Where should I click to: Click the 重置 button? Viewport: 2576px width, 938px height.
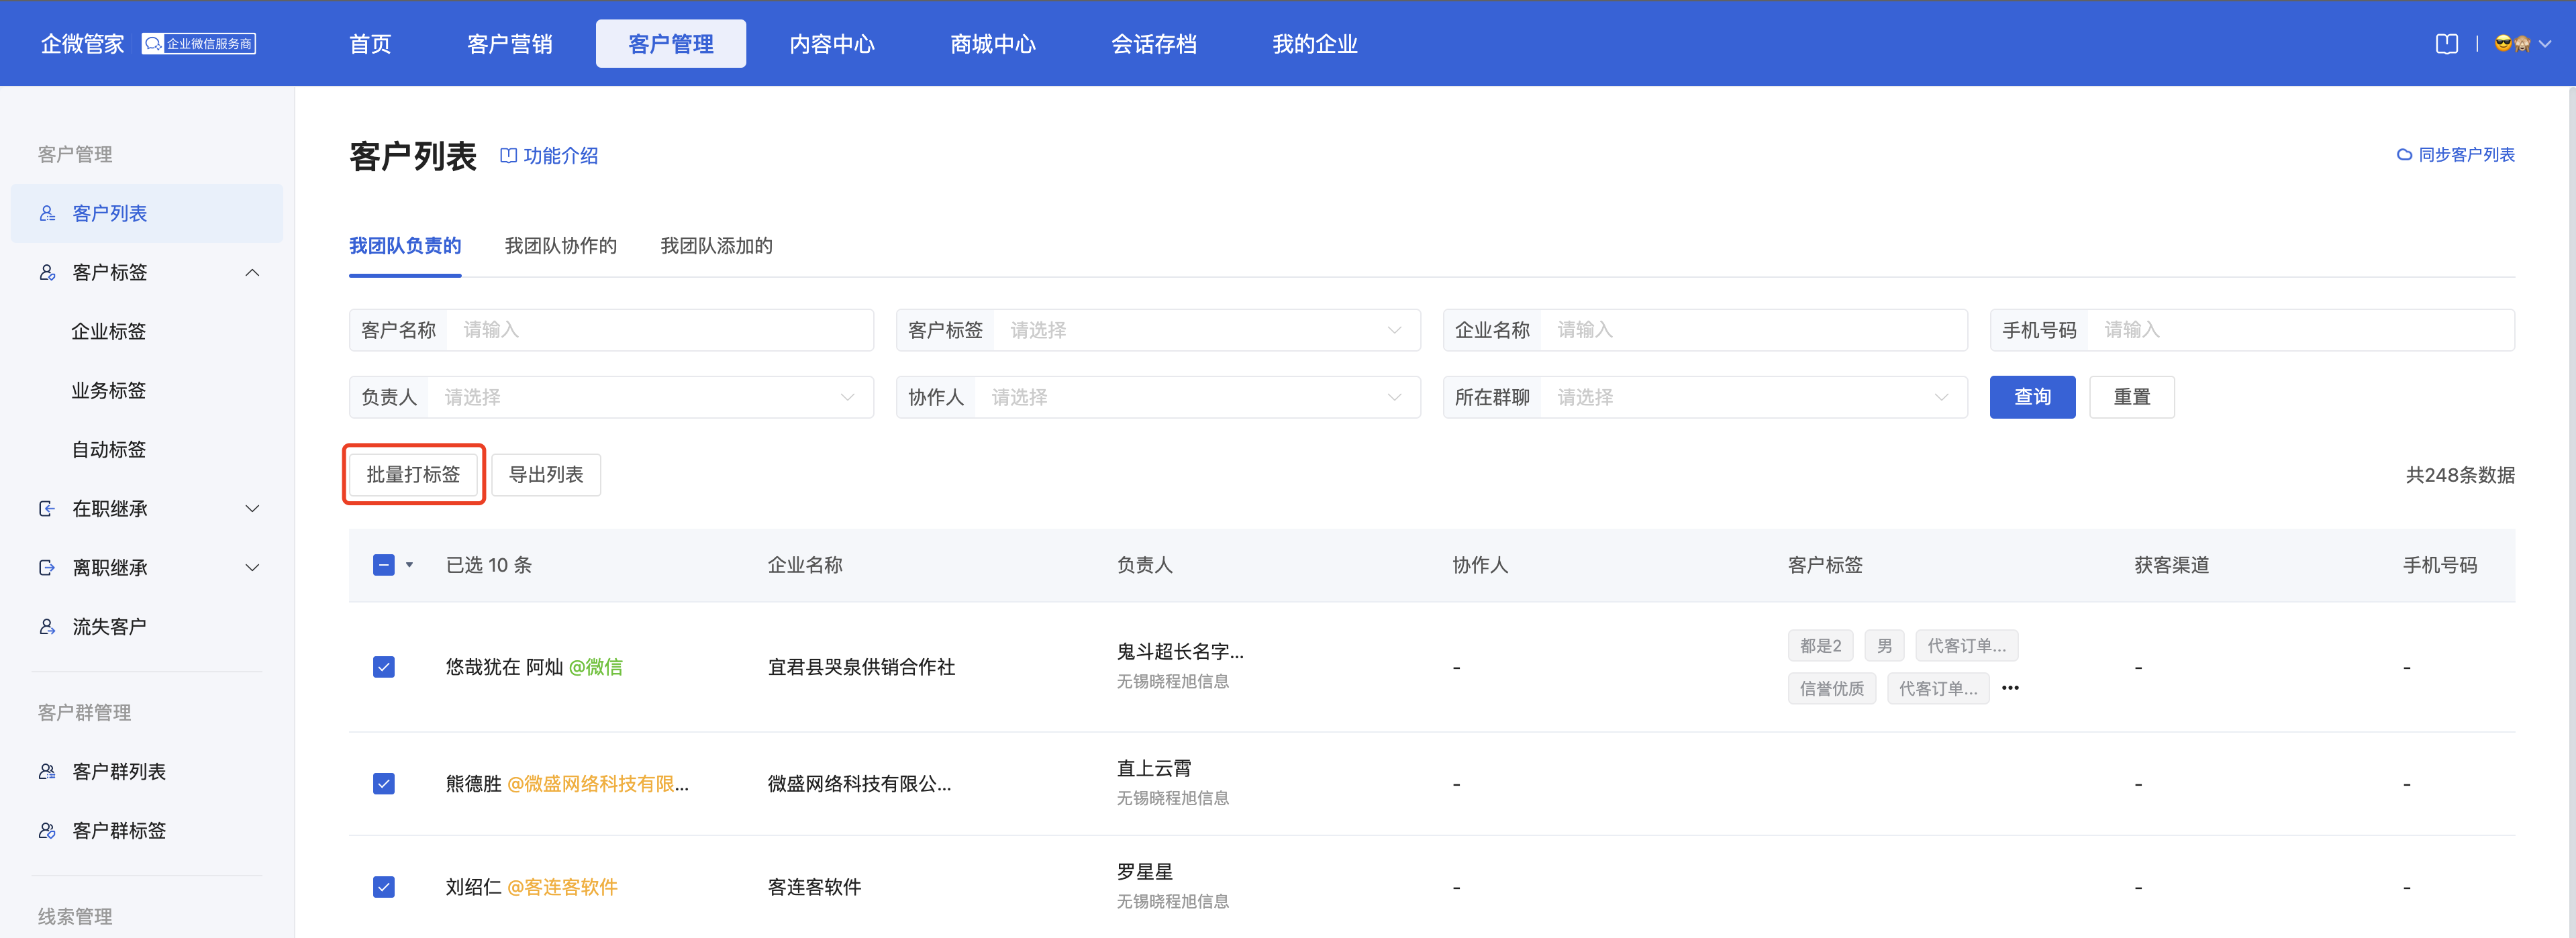(x=2132, y=397)
